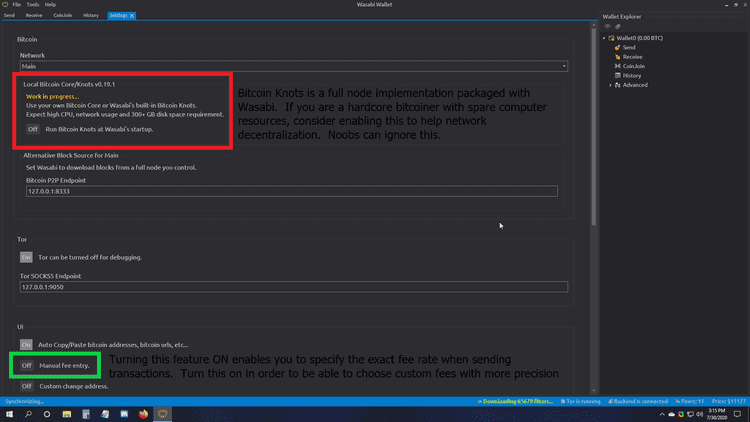Click the Peers icon in the status bar

tap(677, 401)
